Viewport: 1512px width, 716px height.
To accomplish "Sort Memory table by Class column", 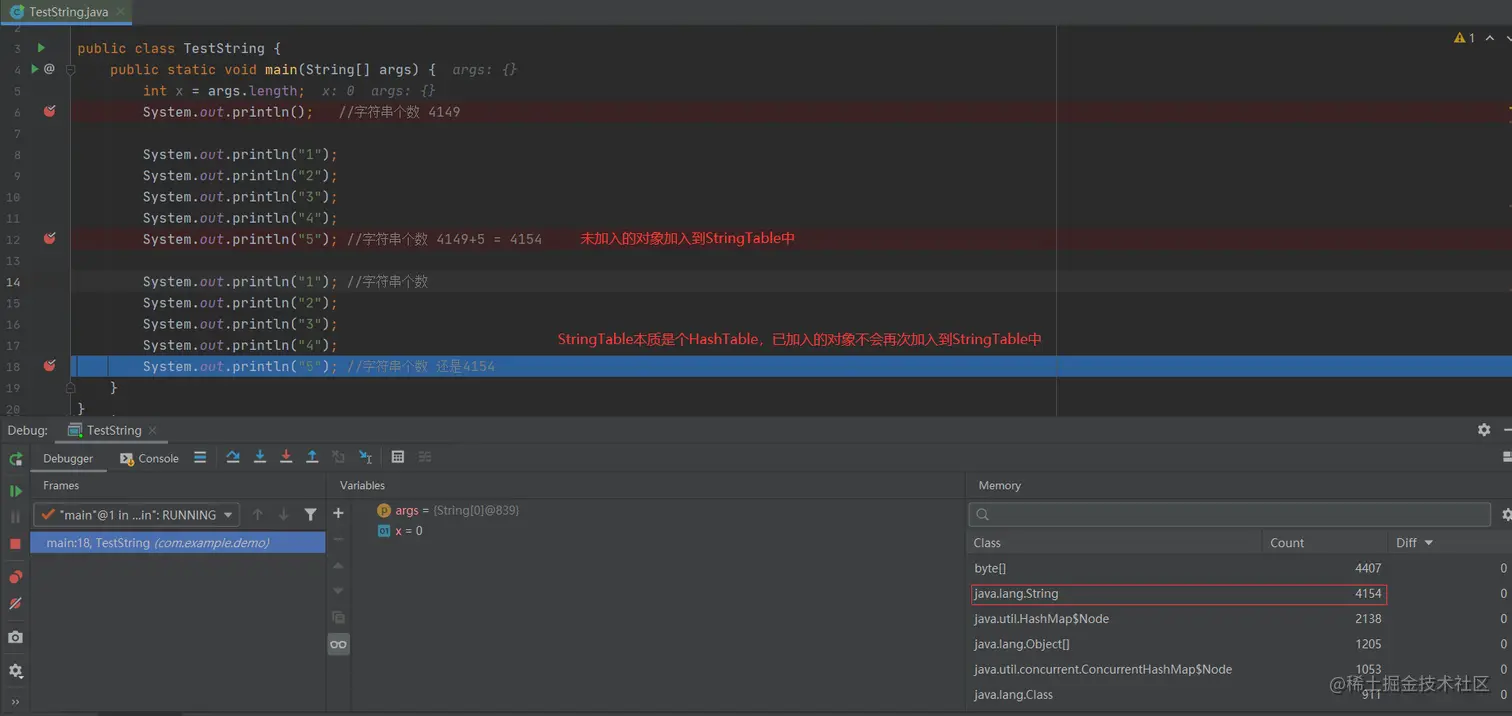I will pos(1114,543).
